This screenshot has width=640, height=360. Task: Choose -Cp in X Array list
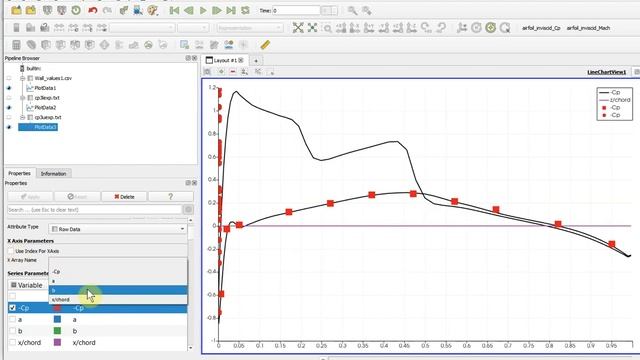(118, 272)
